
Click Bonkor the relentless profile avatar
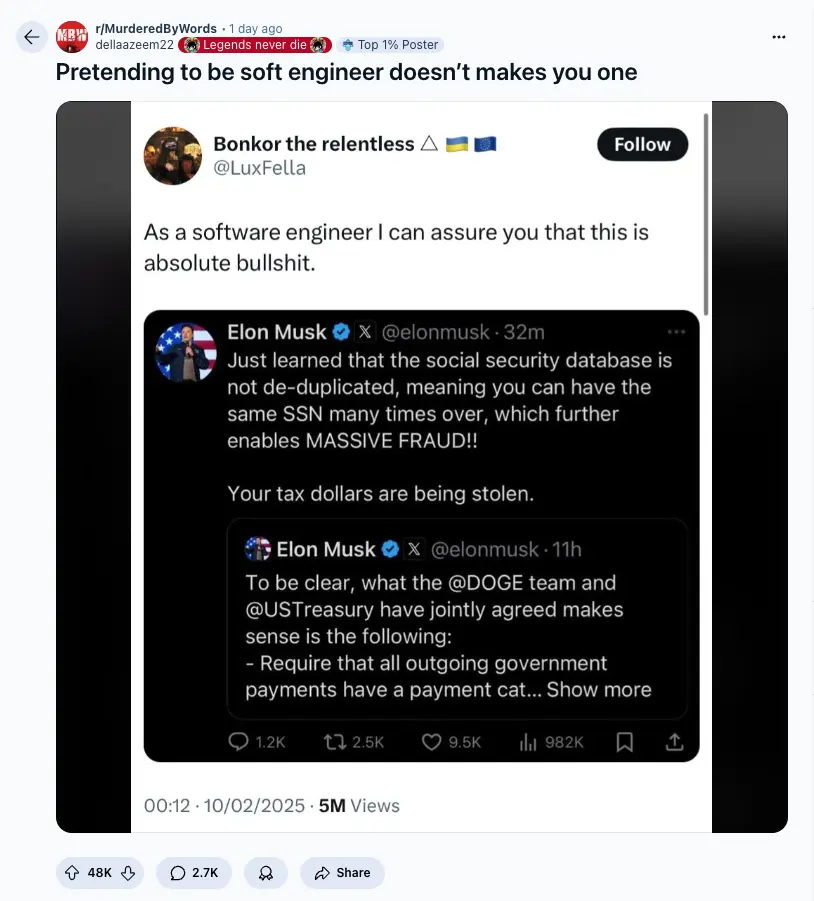[x=173, y=156]
